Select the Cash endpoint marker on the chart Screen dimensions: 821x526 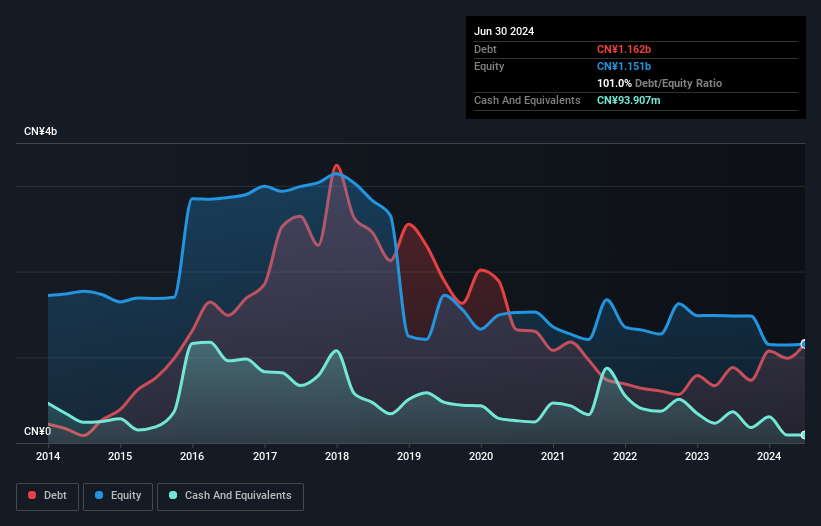(x=804, y=435)
